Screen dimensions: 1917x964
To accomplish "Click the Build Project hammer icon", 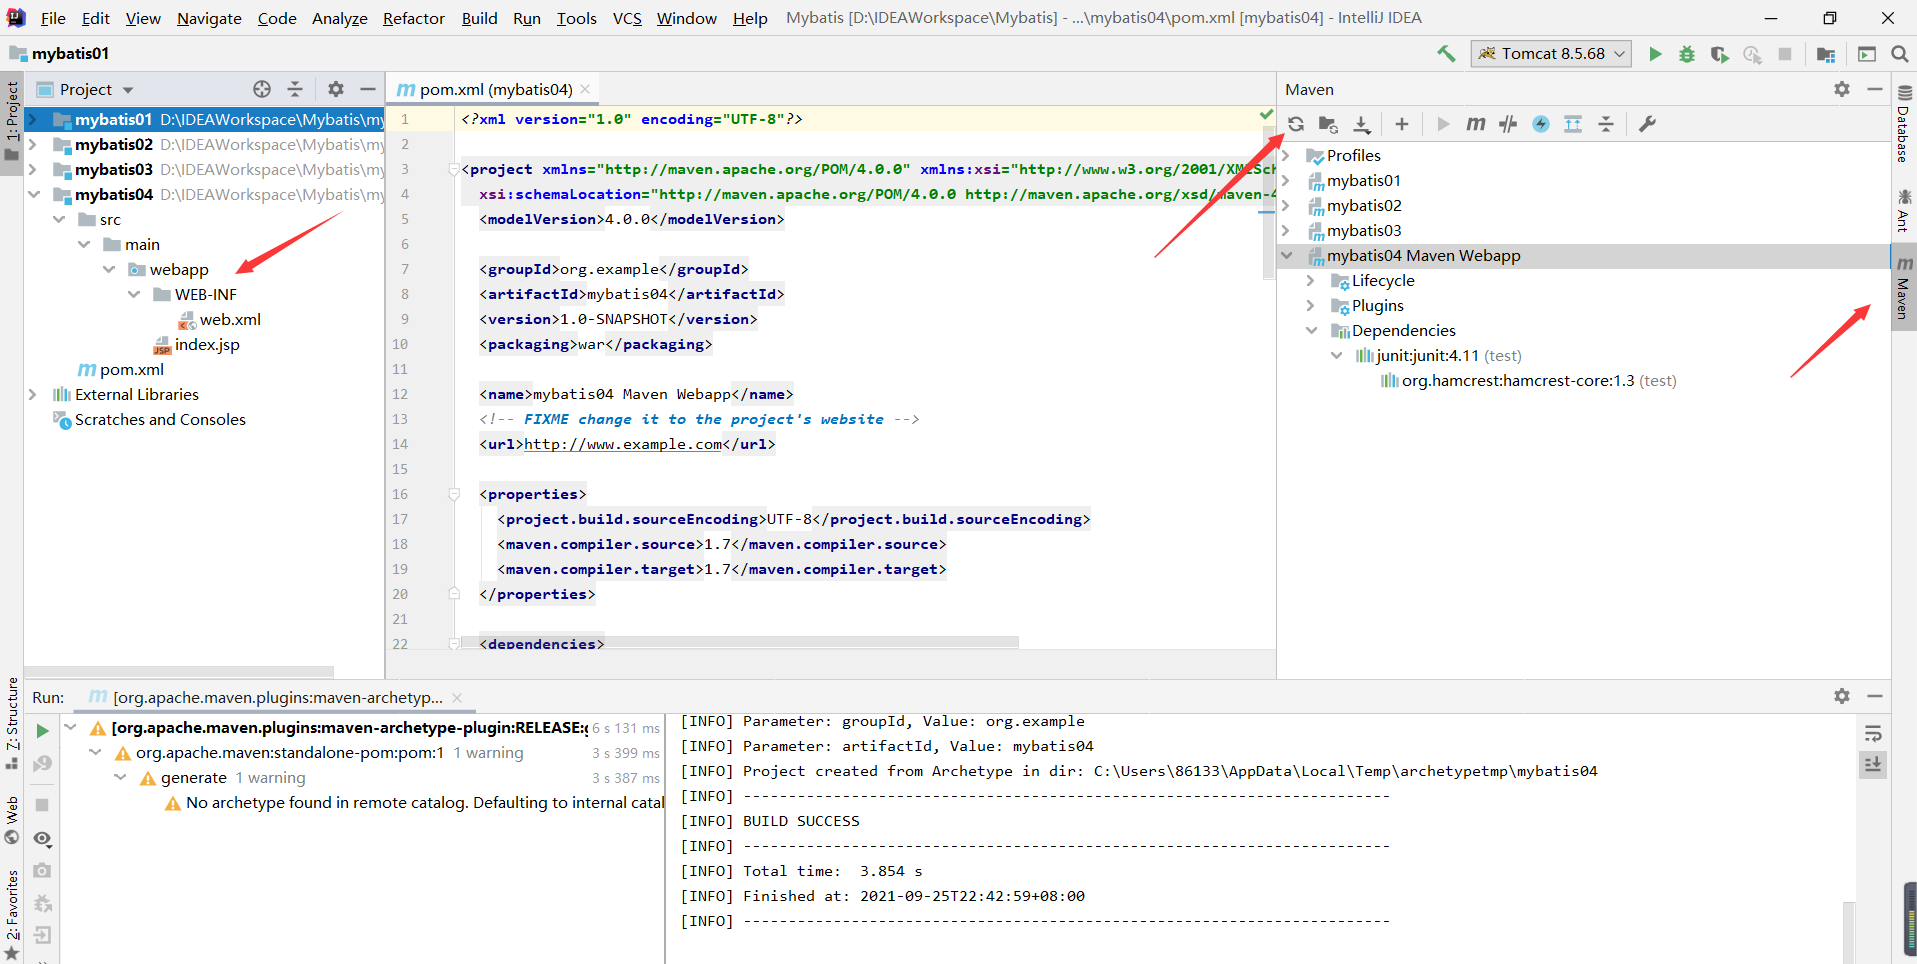I will [x=1446, y=54].
